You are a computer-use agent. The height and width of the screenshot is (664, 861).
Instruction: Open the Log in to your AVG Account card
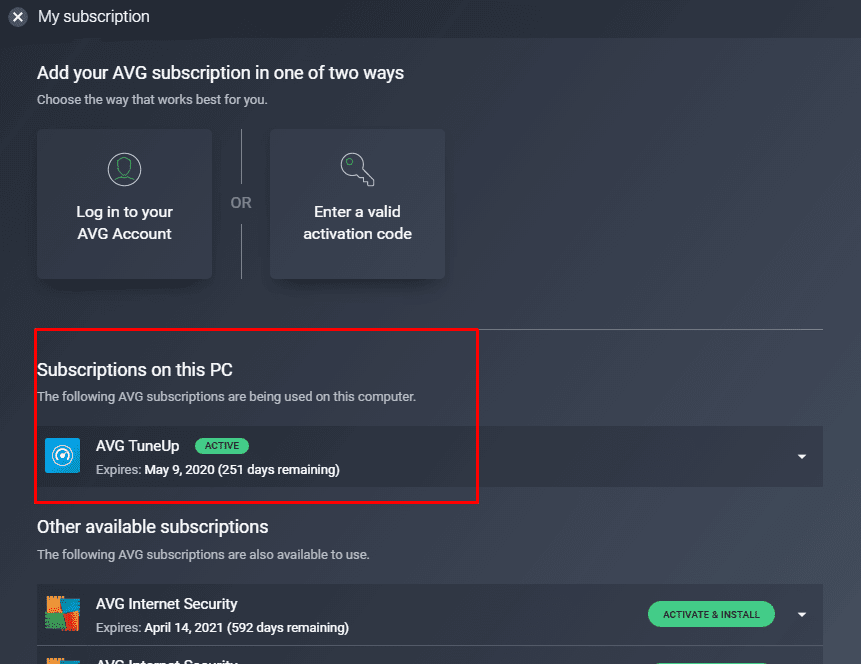(125, 204)
